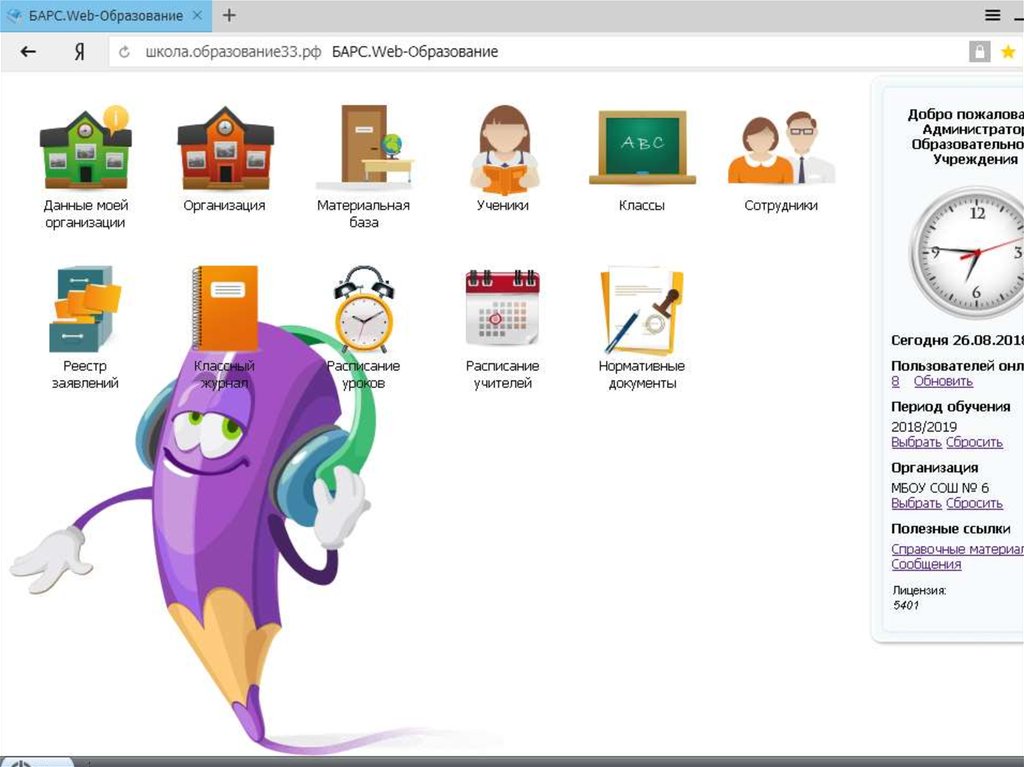Open the Сообщения link
Image resolution: width=1024 pixels, height=767 pixels.
(926, 564)
